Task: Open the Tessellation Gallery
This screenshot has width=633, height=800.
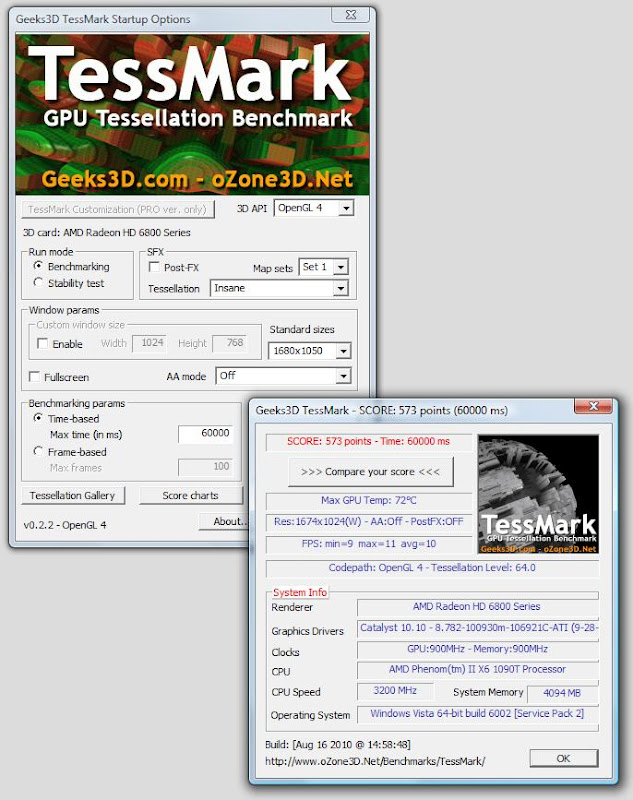Action: coord(73,495)
